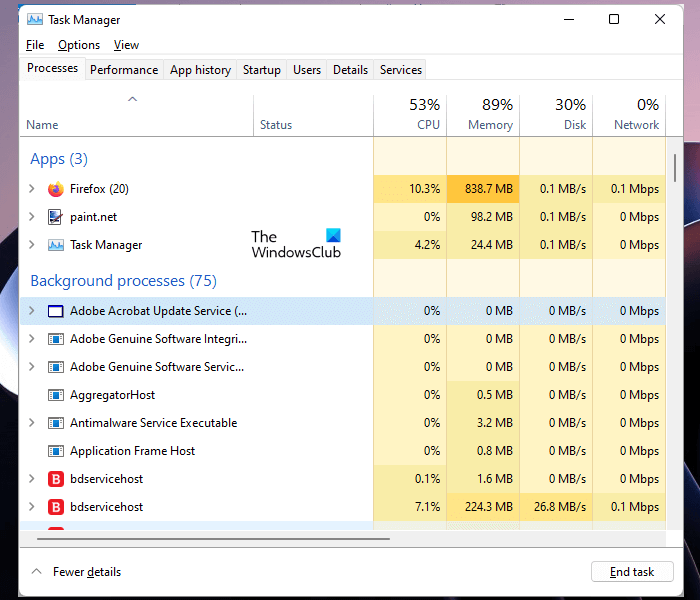Expand the Firefox process group
The image size is (700, 600).
32,189
